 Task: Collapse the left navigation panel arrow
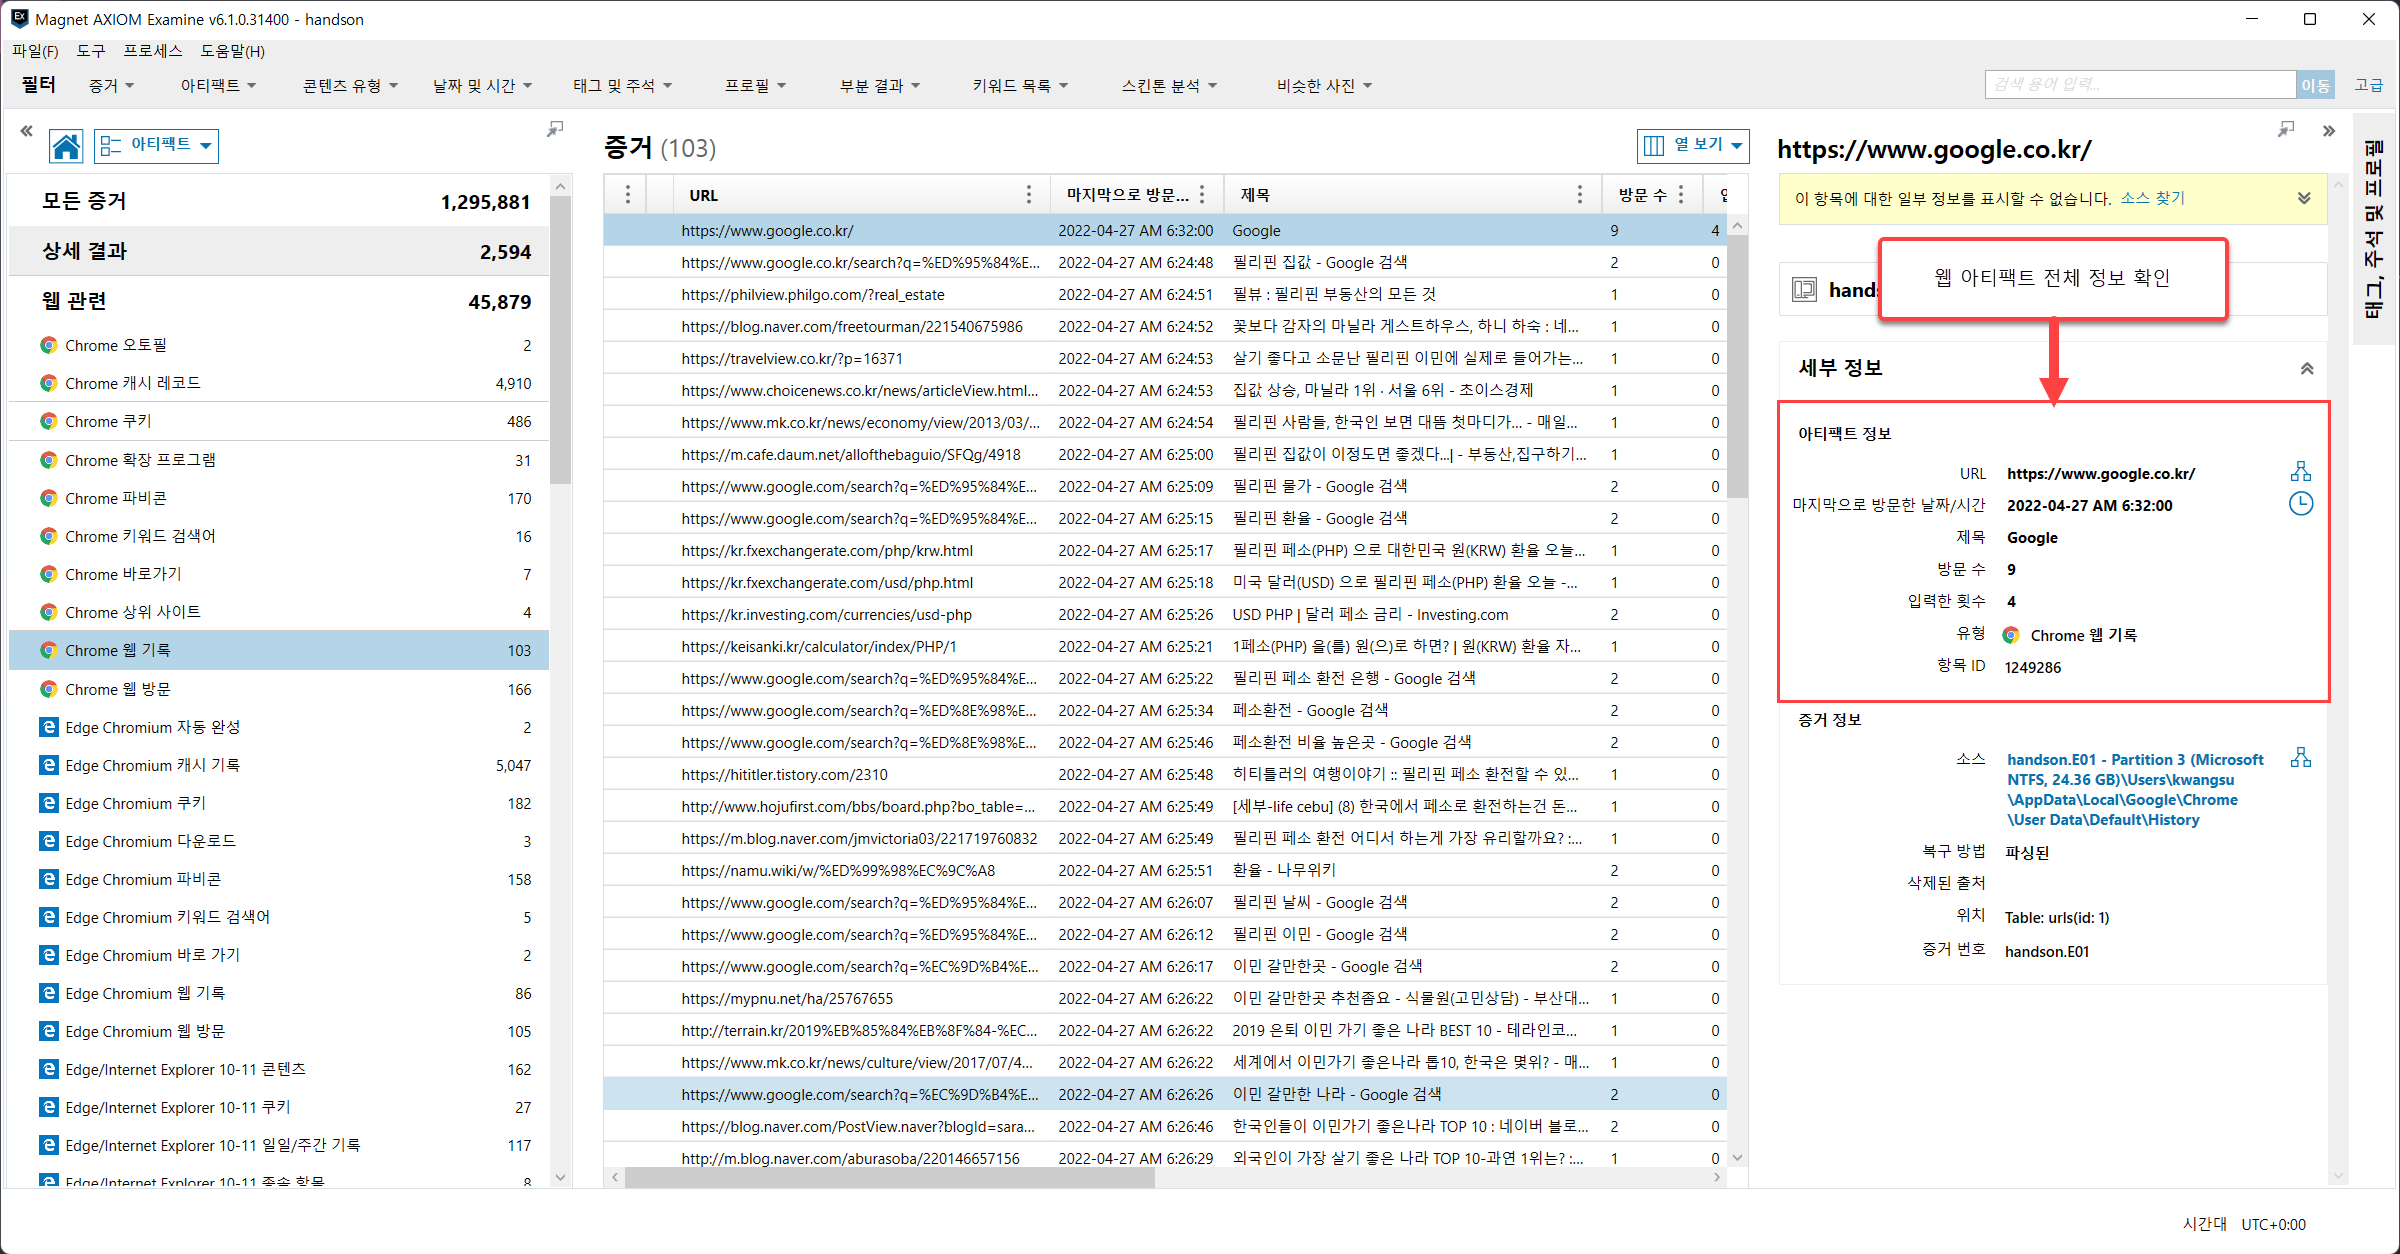[26, 130]
